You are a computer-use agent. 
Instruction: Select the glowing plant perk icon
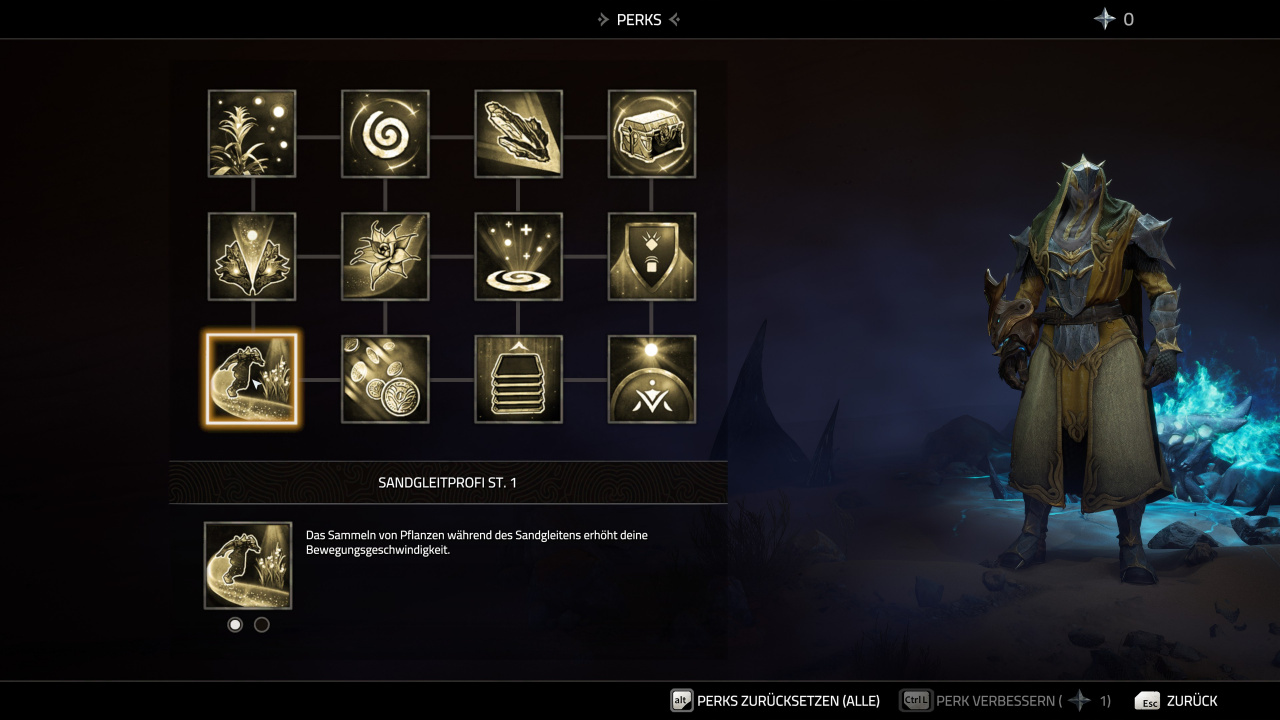252,134
